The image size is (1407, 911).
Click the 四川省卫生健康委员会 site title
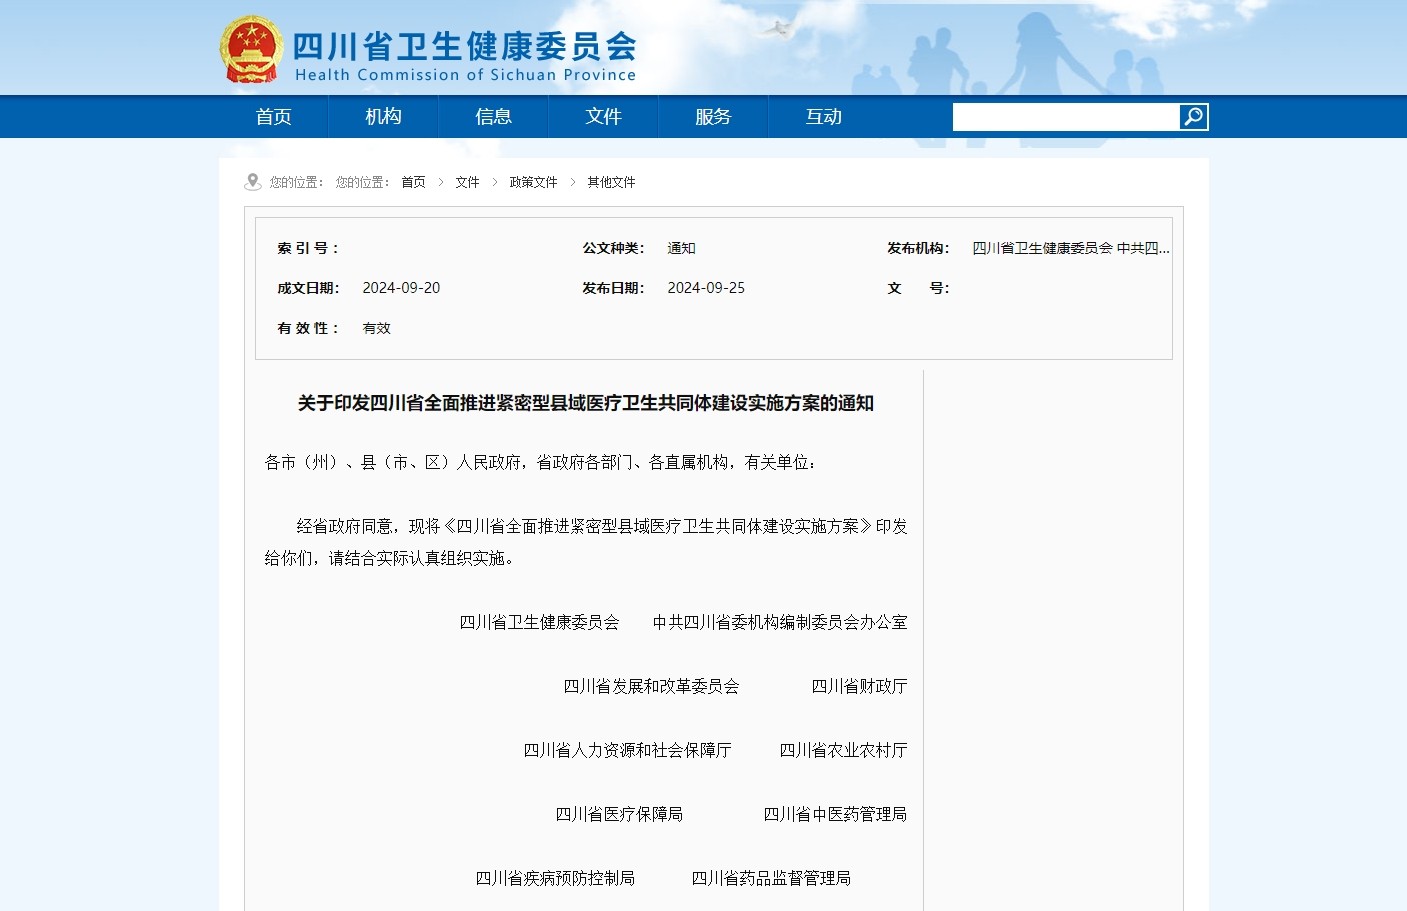click(465, 46)
